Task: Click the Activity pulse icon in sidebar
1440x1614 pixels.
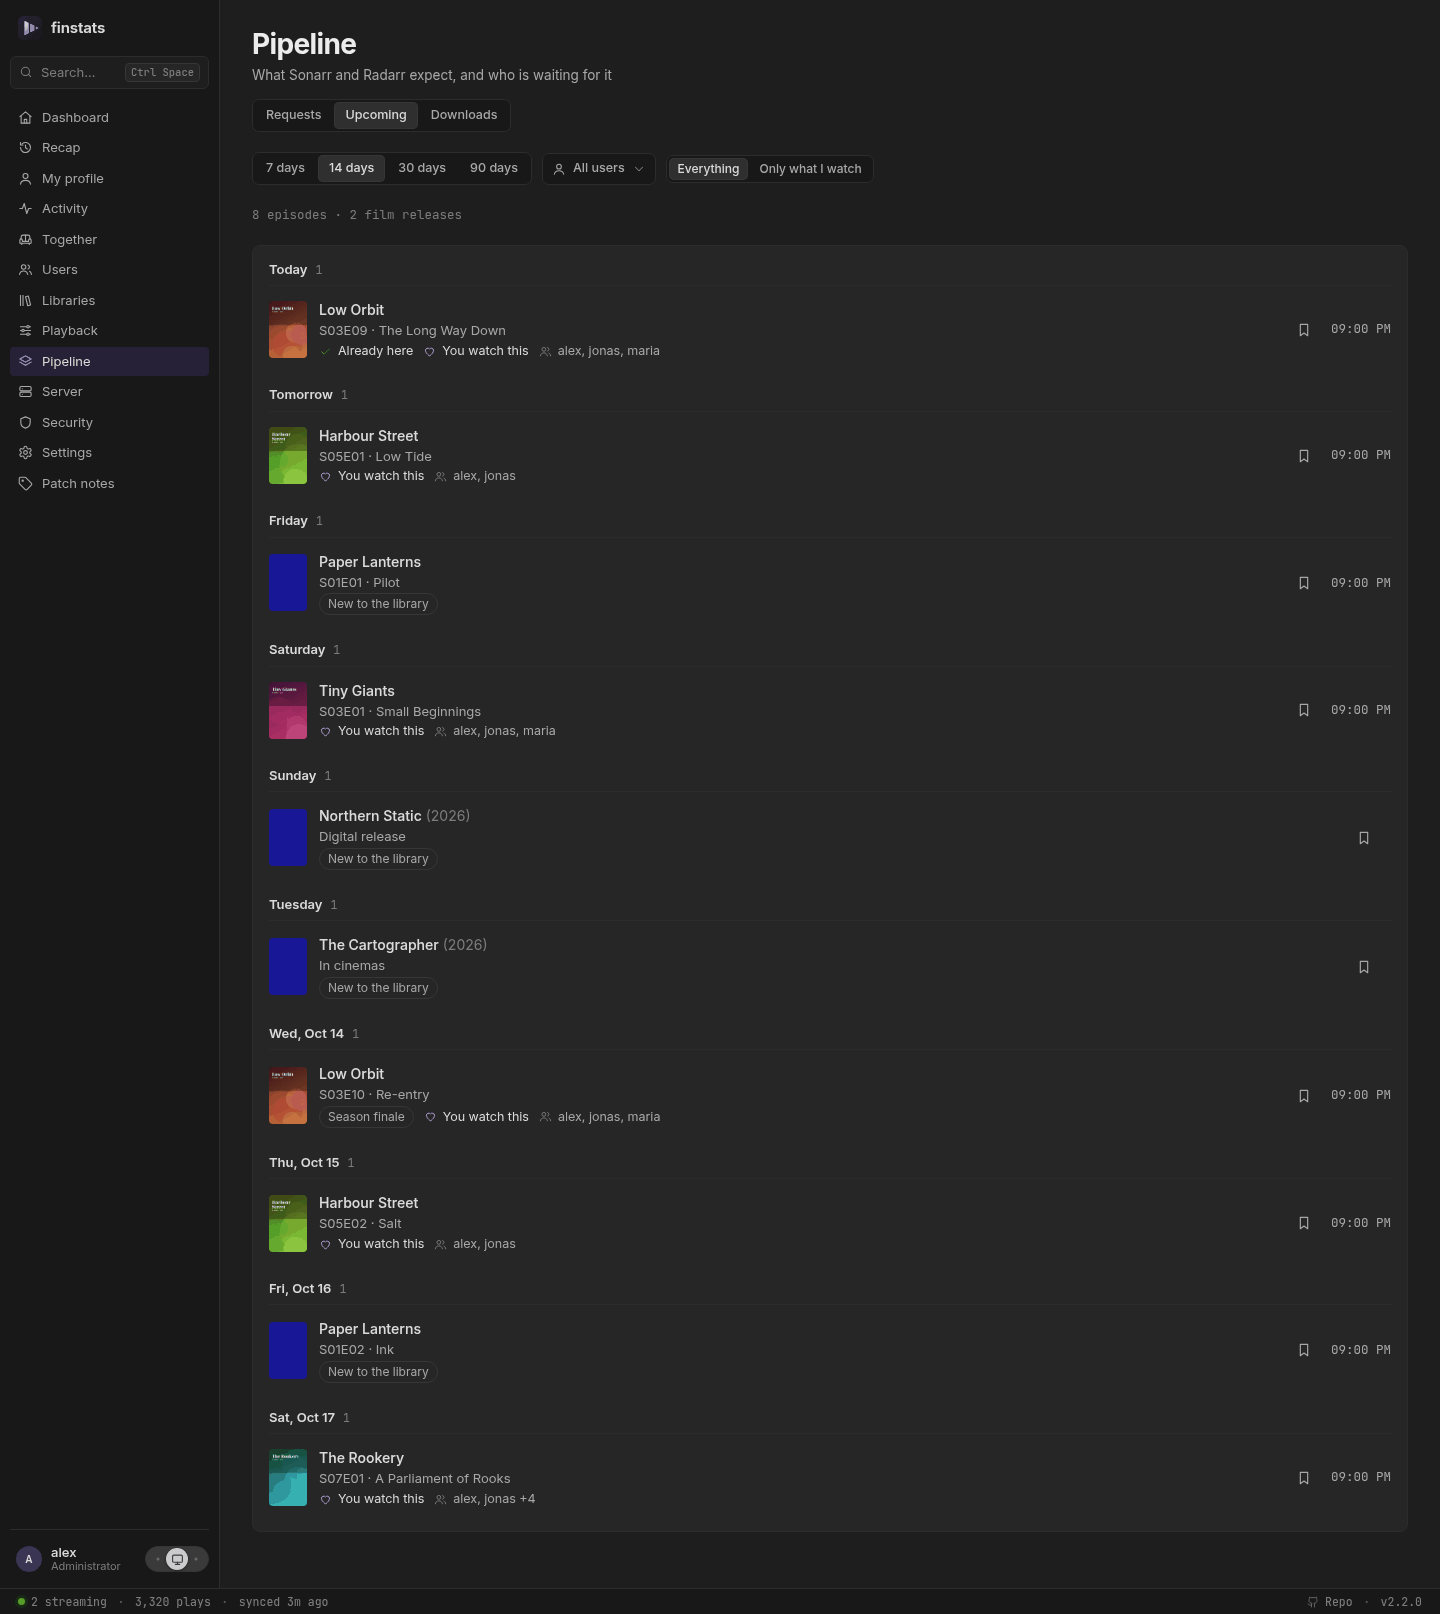Action: coord(26,209)
